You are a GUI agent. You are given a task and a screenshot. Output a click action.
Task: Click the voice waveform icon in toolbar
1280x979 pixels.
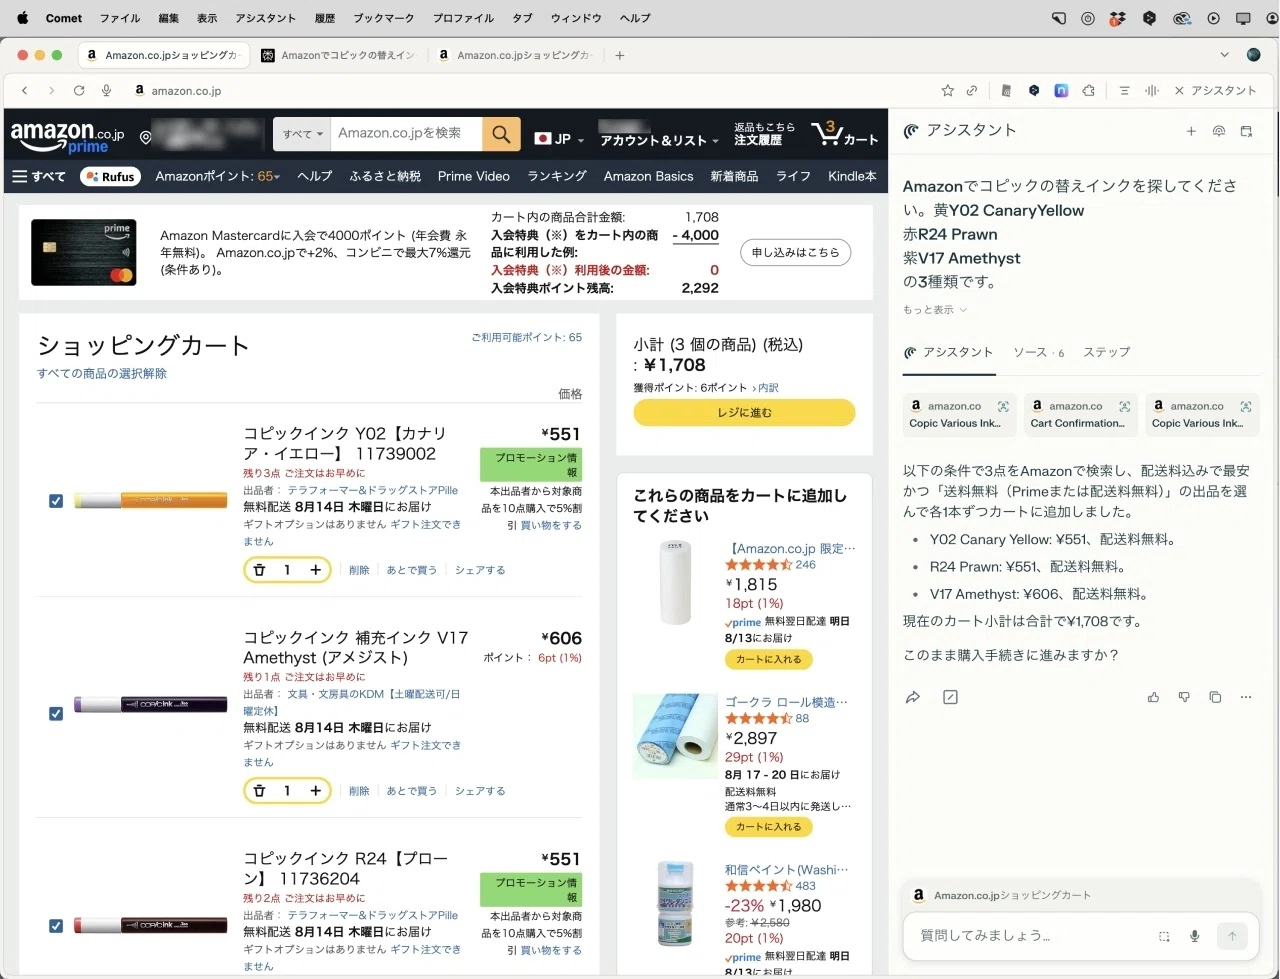coord(1152,90)
